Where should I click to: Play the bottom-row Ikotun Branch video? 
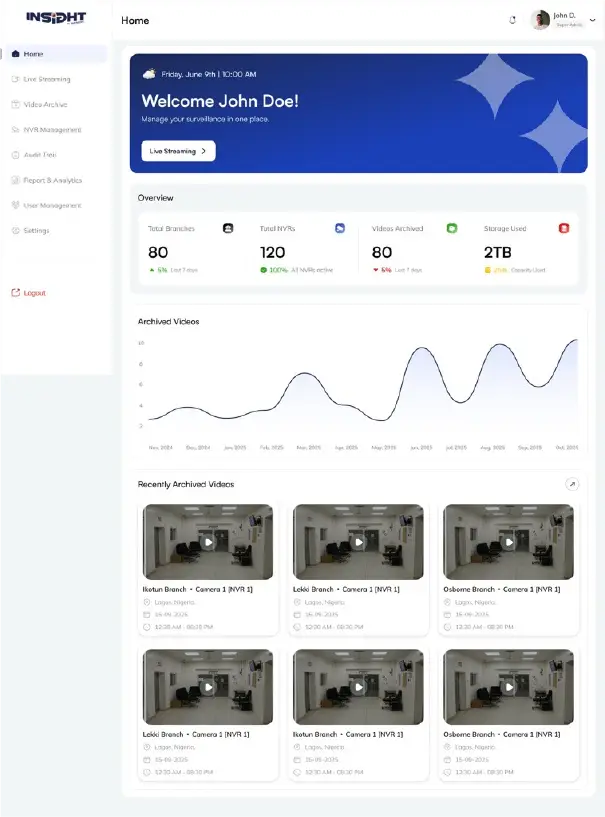[x=359, y=687]
